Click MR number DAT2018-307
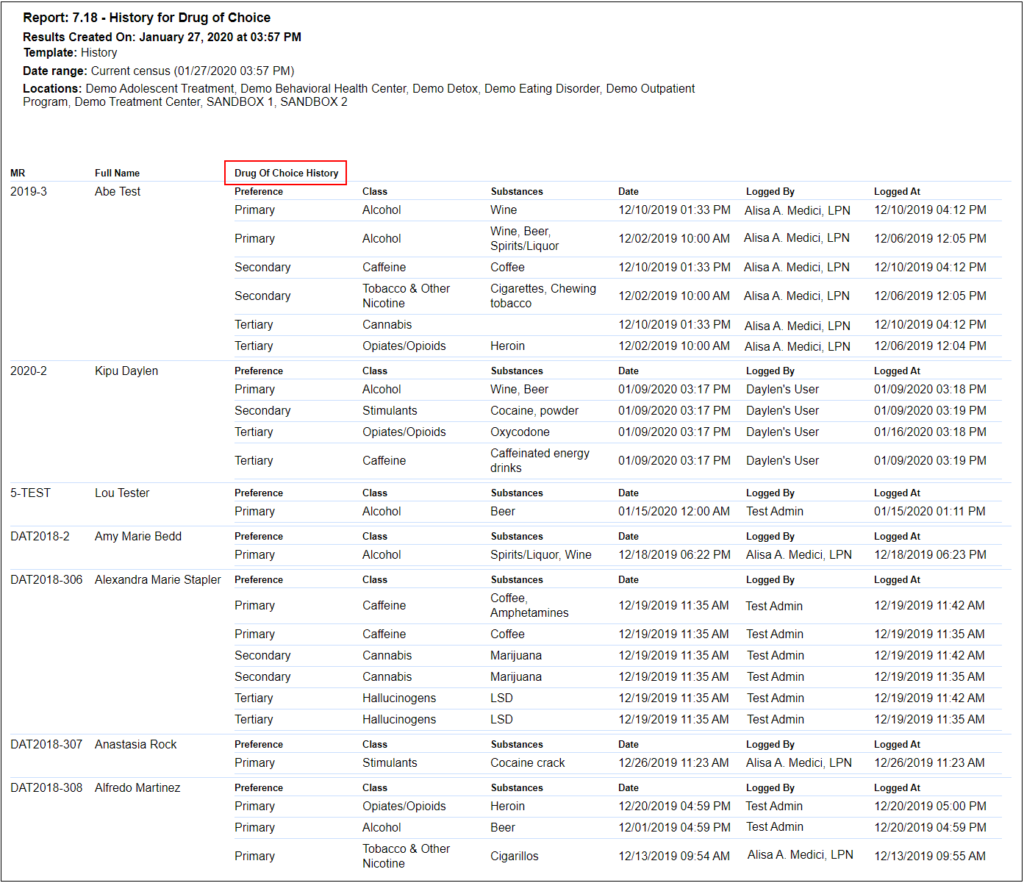 point(46,744)
